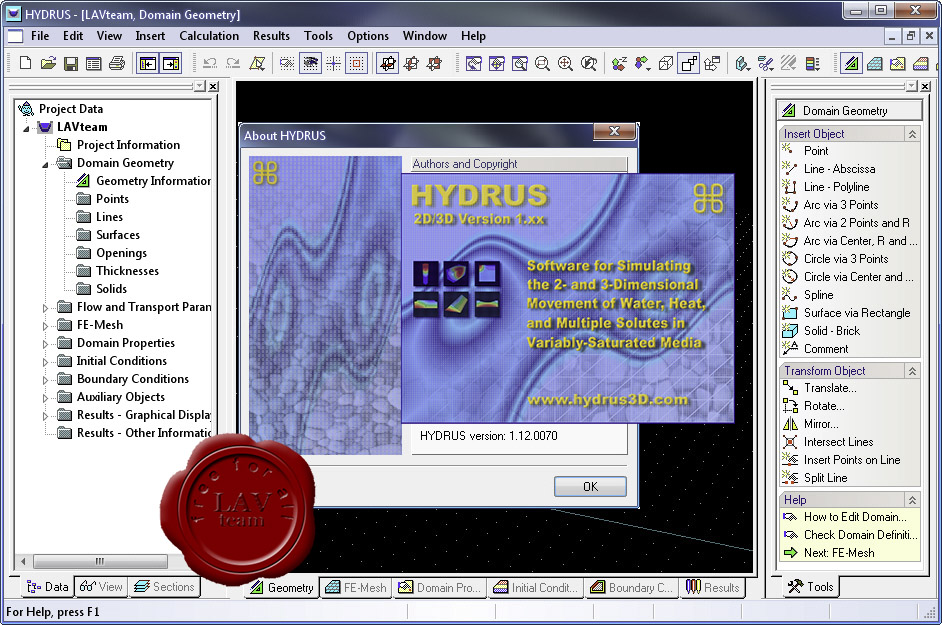Choose Solid - Brick insert tool
The height and width of the screenshot is (625, 942).
point(831,331)
